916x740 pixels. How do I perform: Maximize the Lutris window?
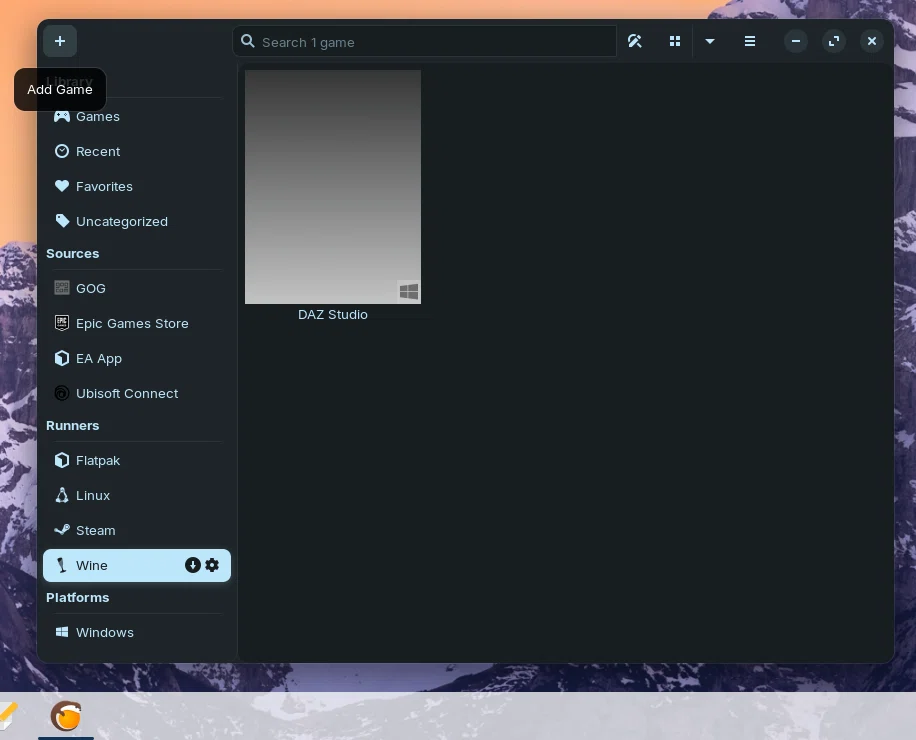[834, 41]
